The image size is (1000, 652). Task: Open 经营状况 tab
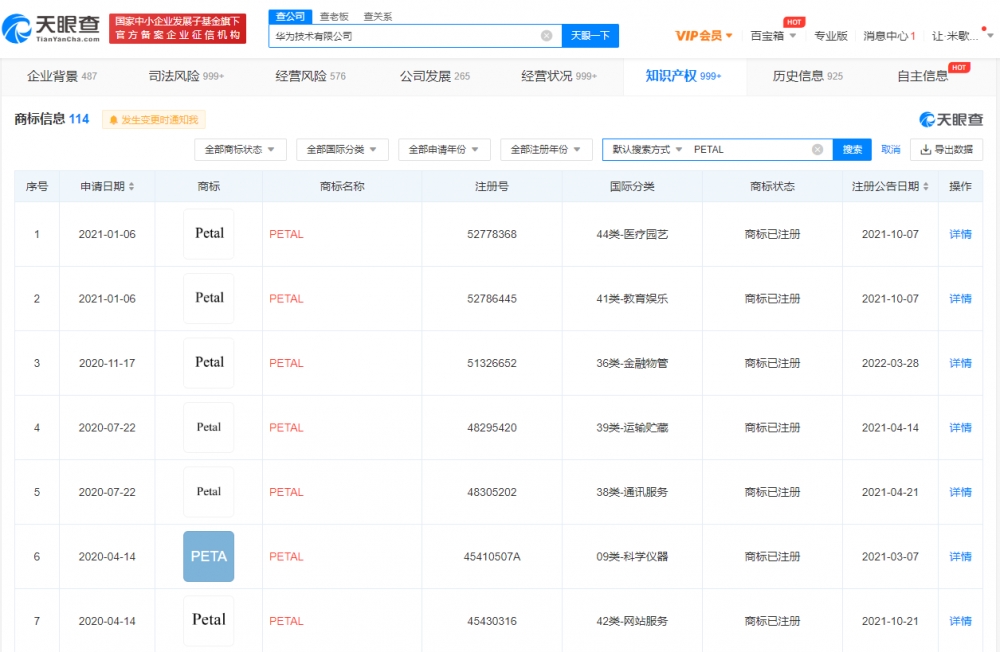pyautogui.click(x=559, y=76)
